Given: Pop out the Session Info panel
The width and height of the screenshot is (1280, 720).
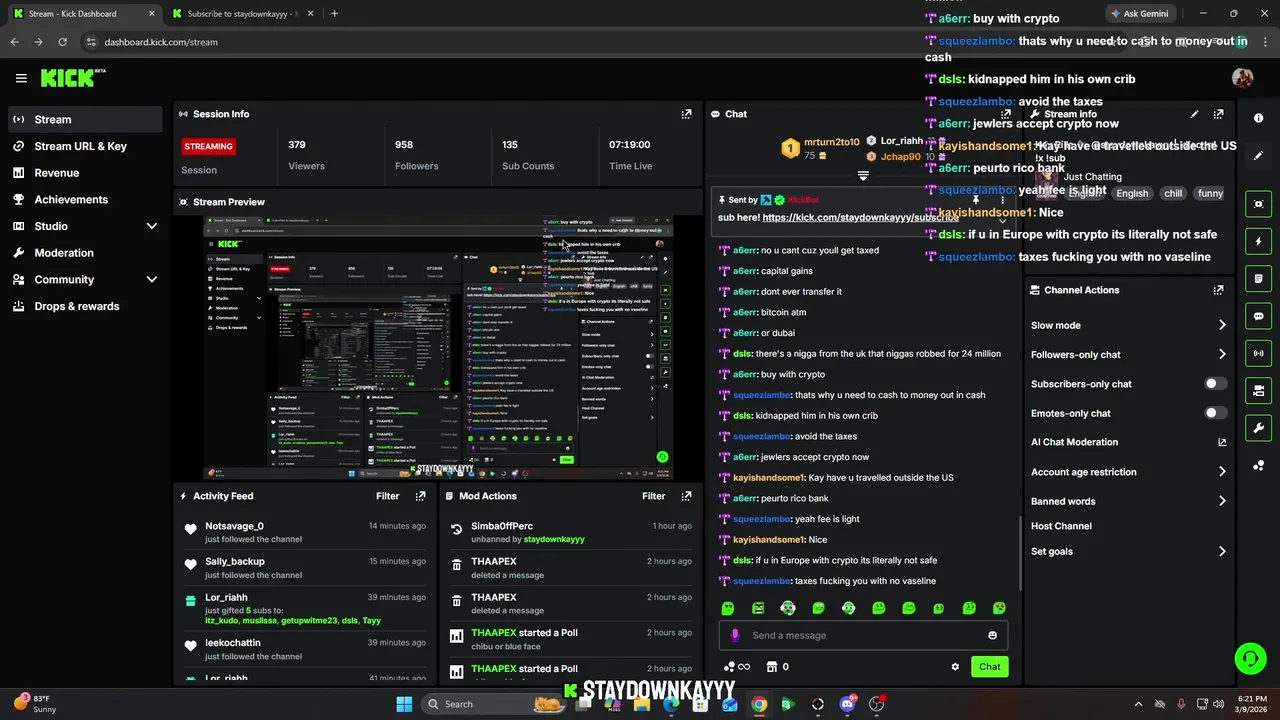Looking at the screenshot, I should click(686, 114).
